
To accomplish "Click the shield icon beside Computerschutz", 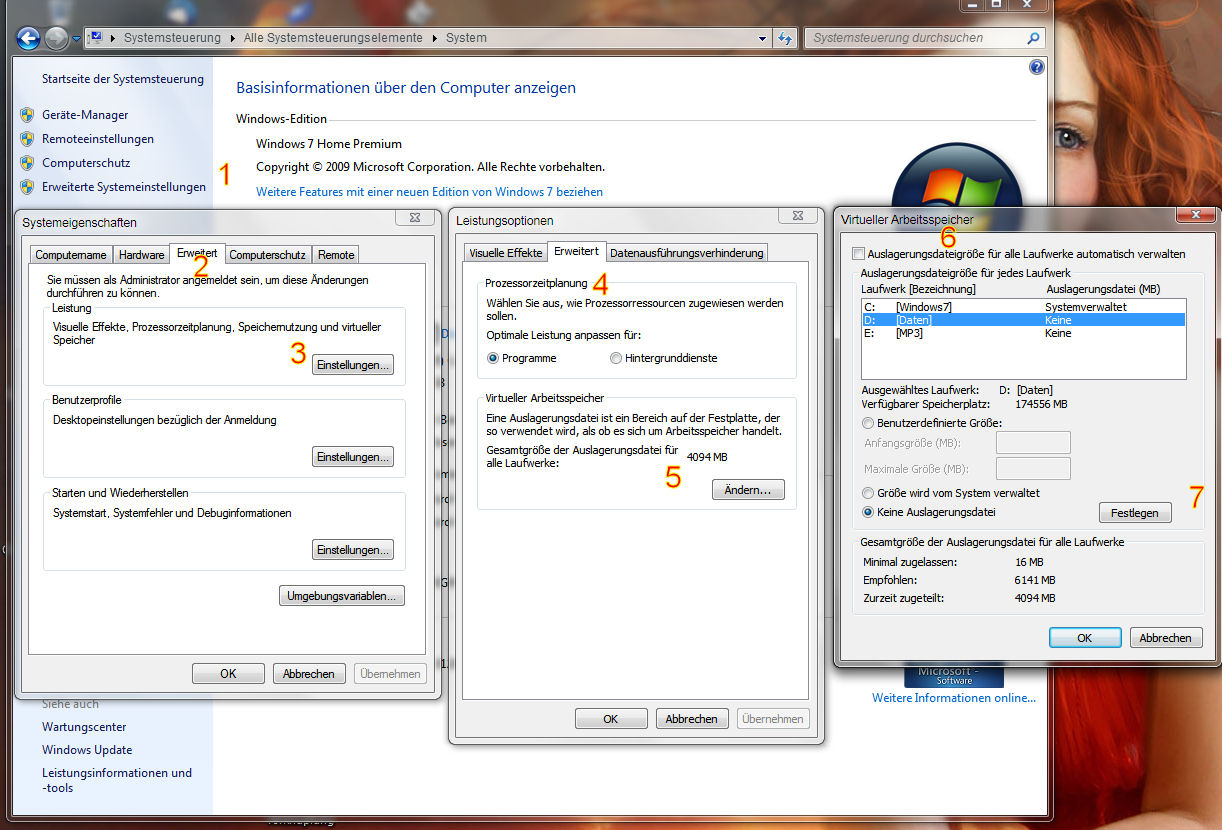I will [27, 163].
